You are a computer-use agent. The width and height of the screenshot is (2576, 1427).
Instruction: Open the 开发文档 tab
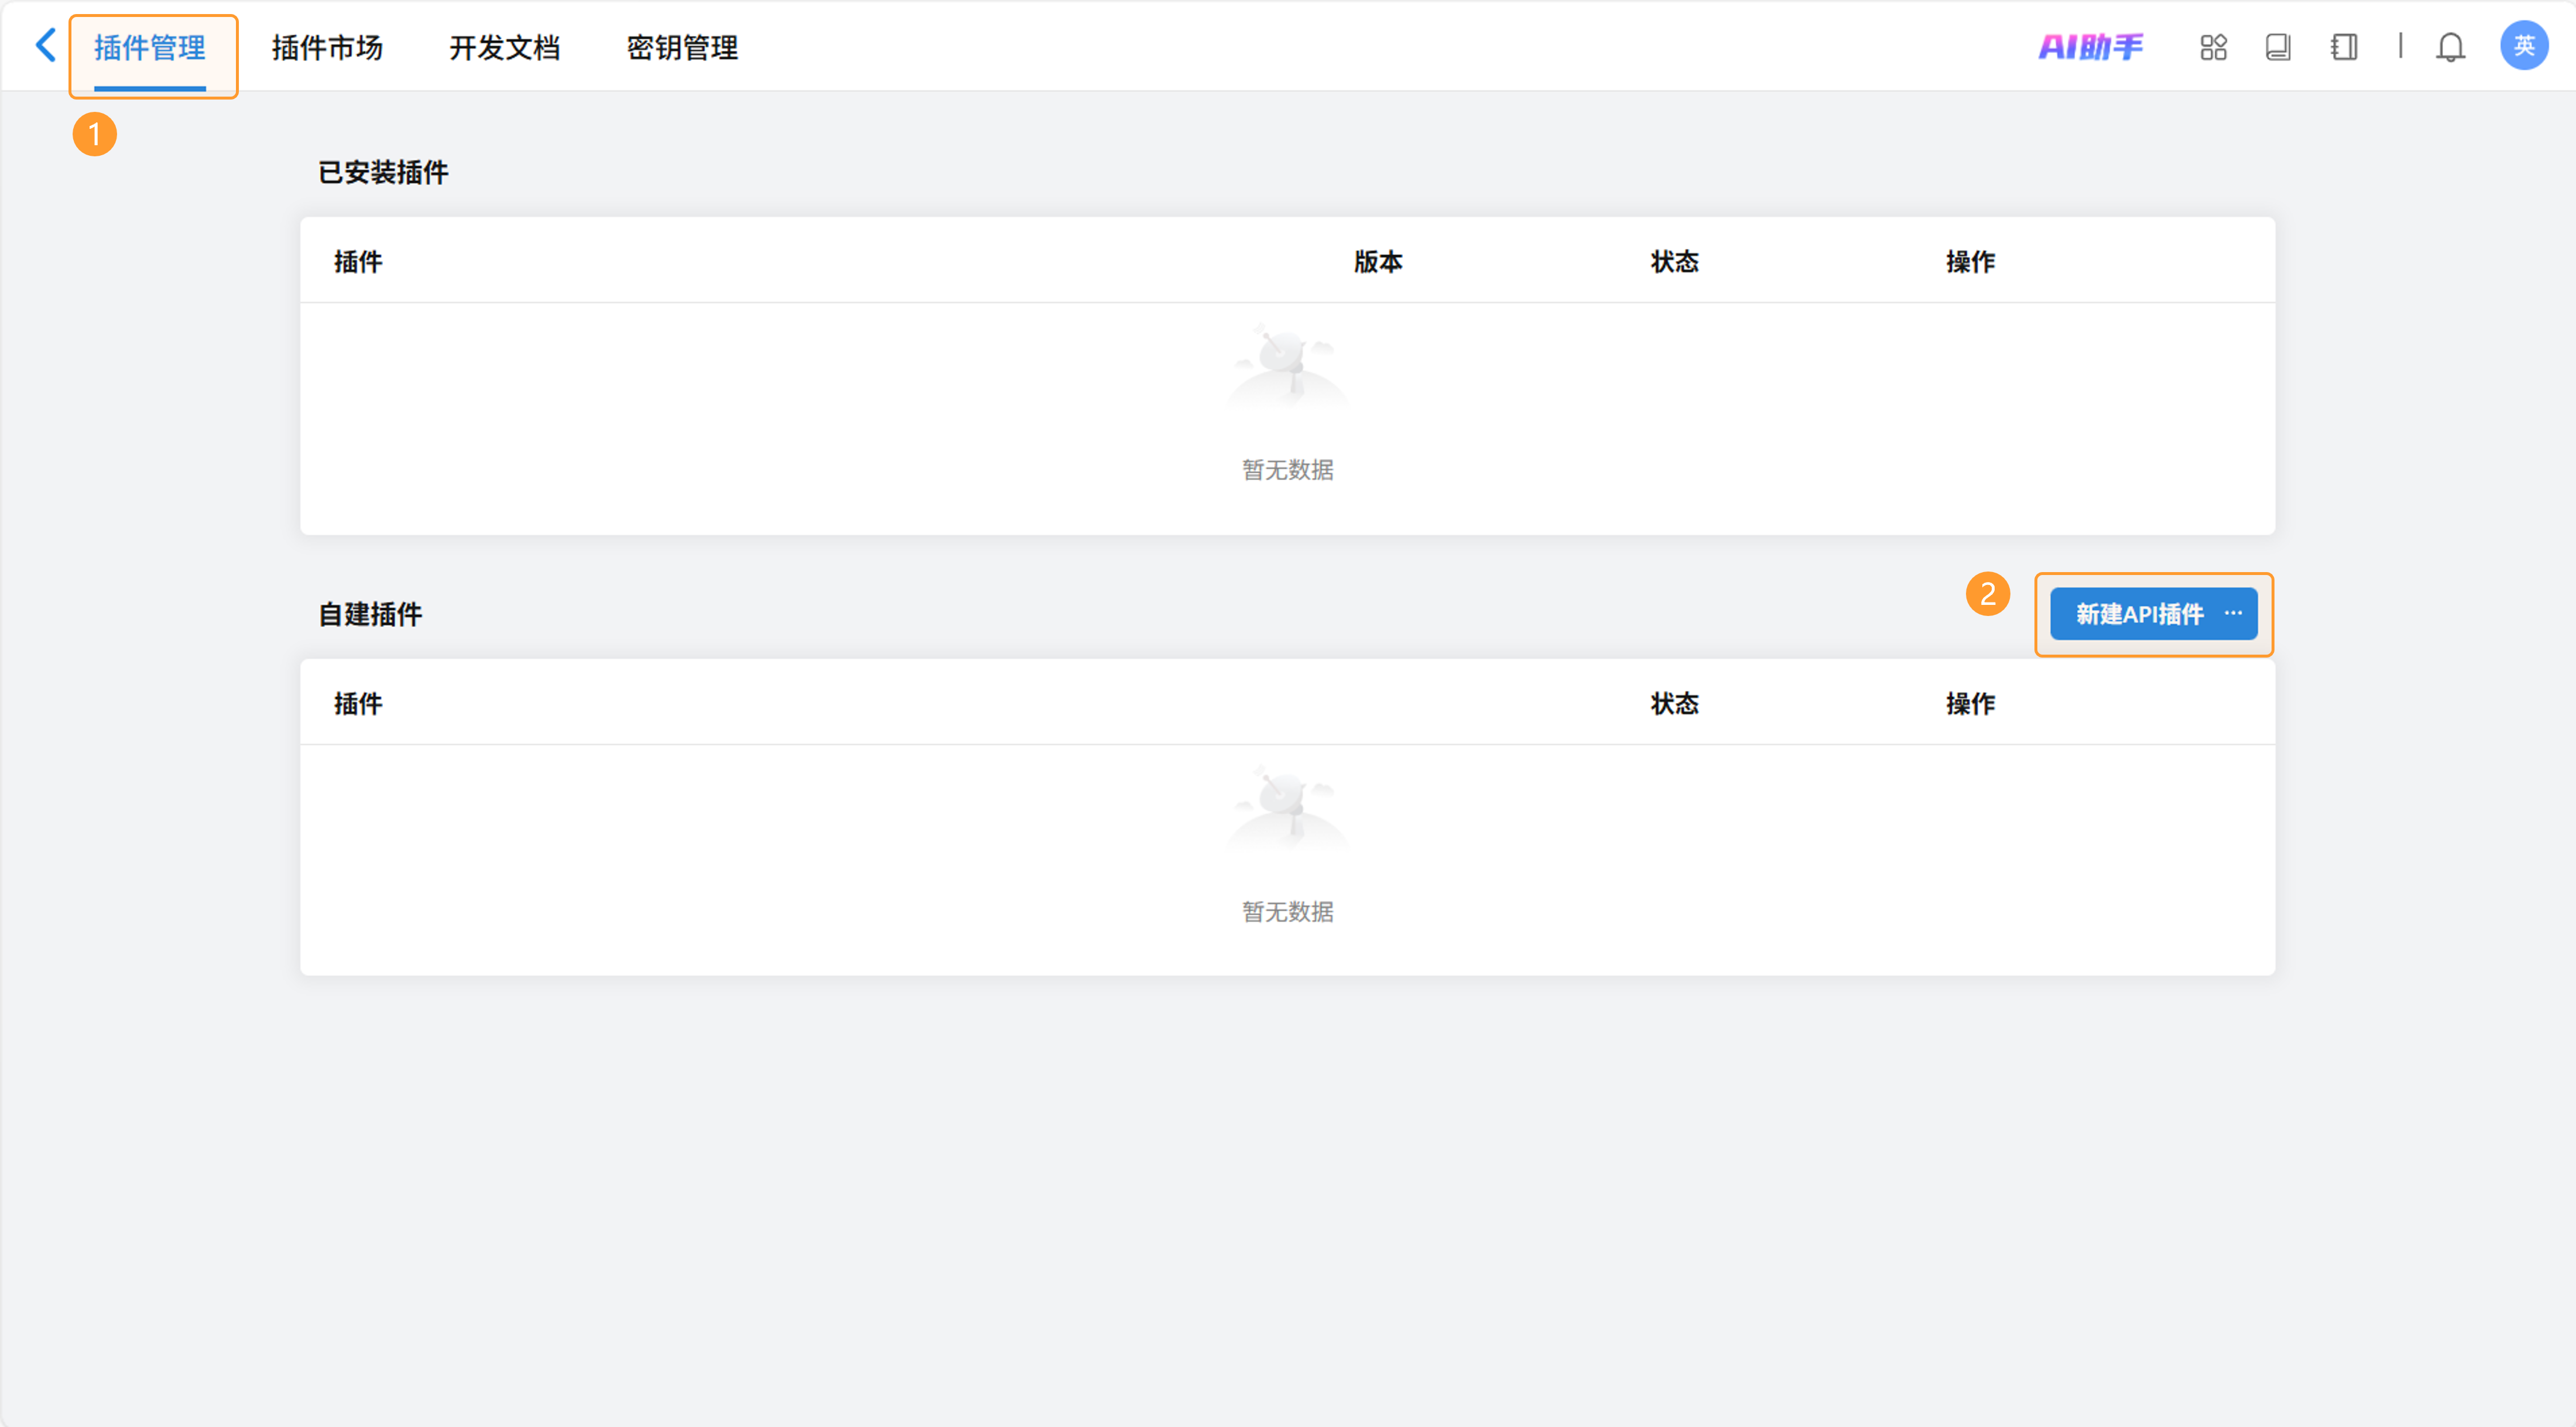click(x=504, y=48)
